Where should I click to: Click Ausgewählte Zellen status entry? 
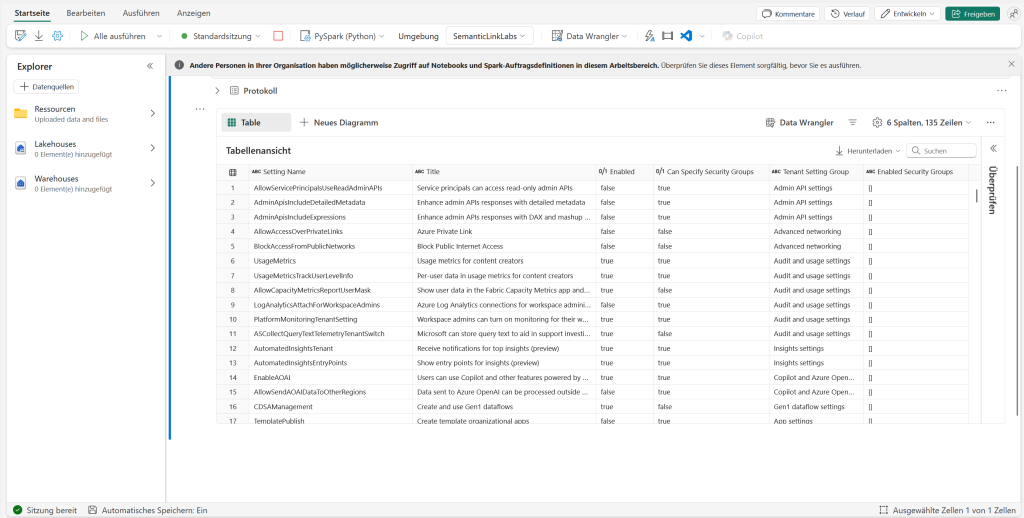point(946,510)
